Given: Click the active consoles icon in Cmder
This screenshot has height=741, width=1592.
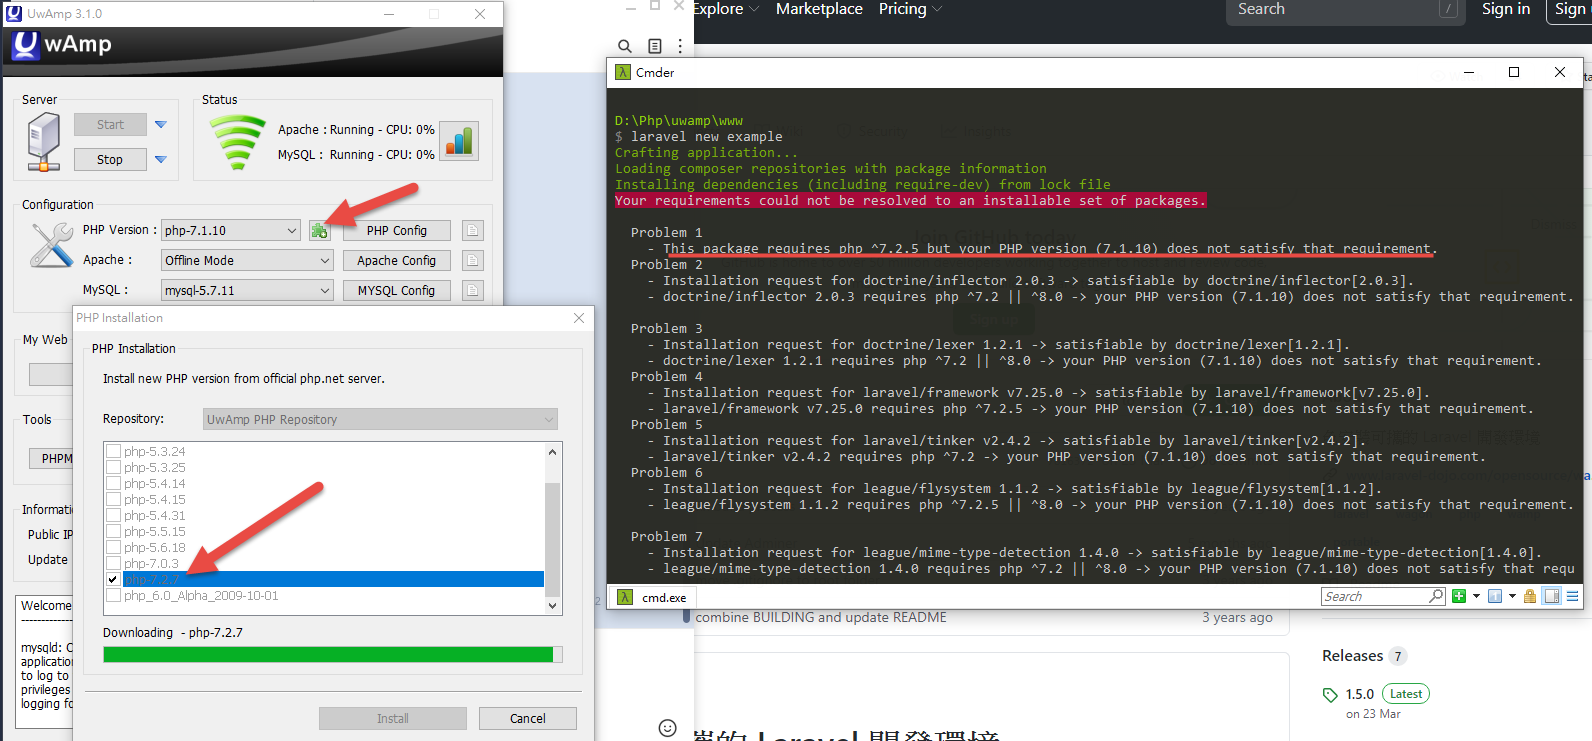Looking at the screenshot, I should coord(1495,596).
